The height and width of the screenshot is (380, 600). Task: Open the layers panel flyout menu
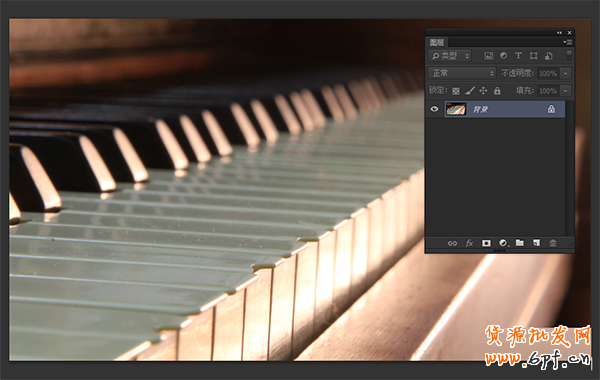(x=567, y=42)
